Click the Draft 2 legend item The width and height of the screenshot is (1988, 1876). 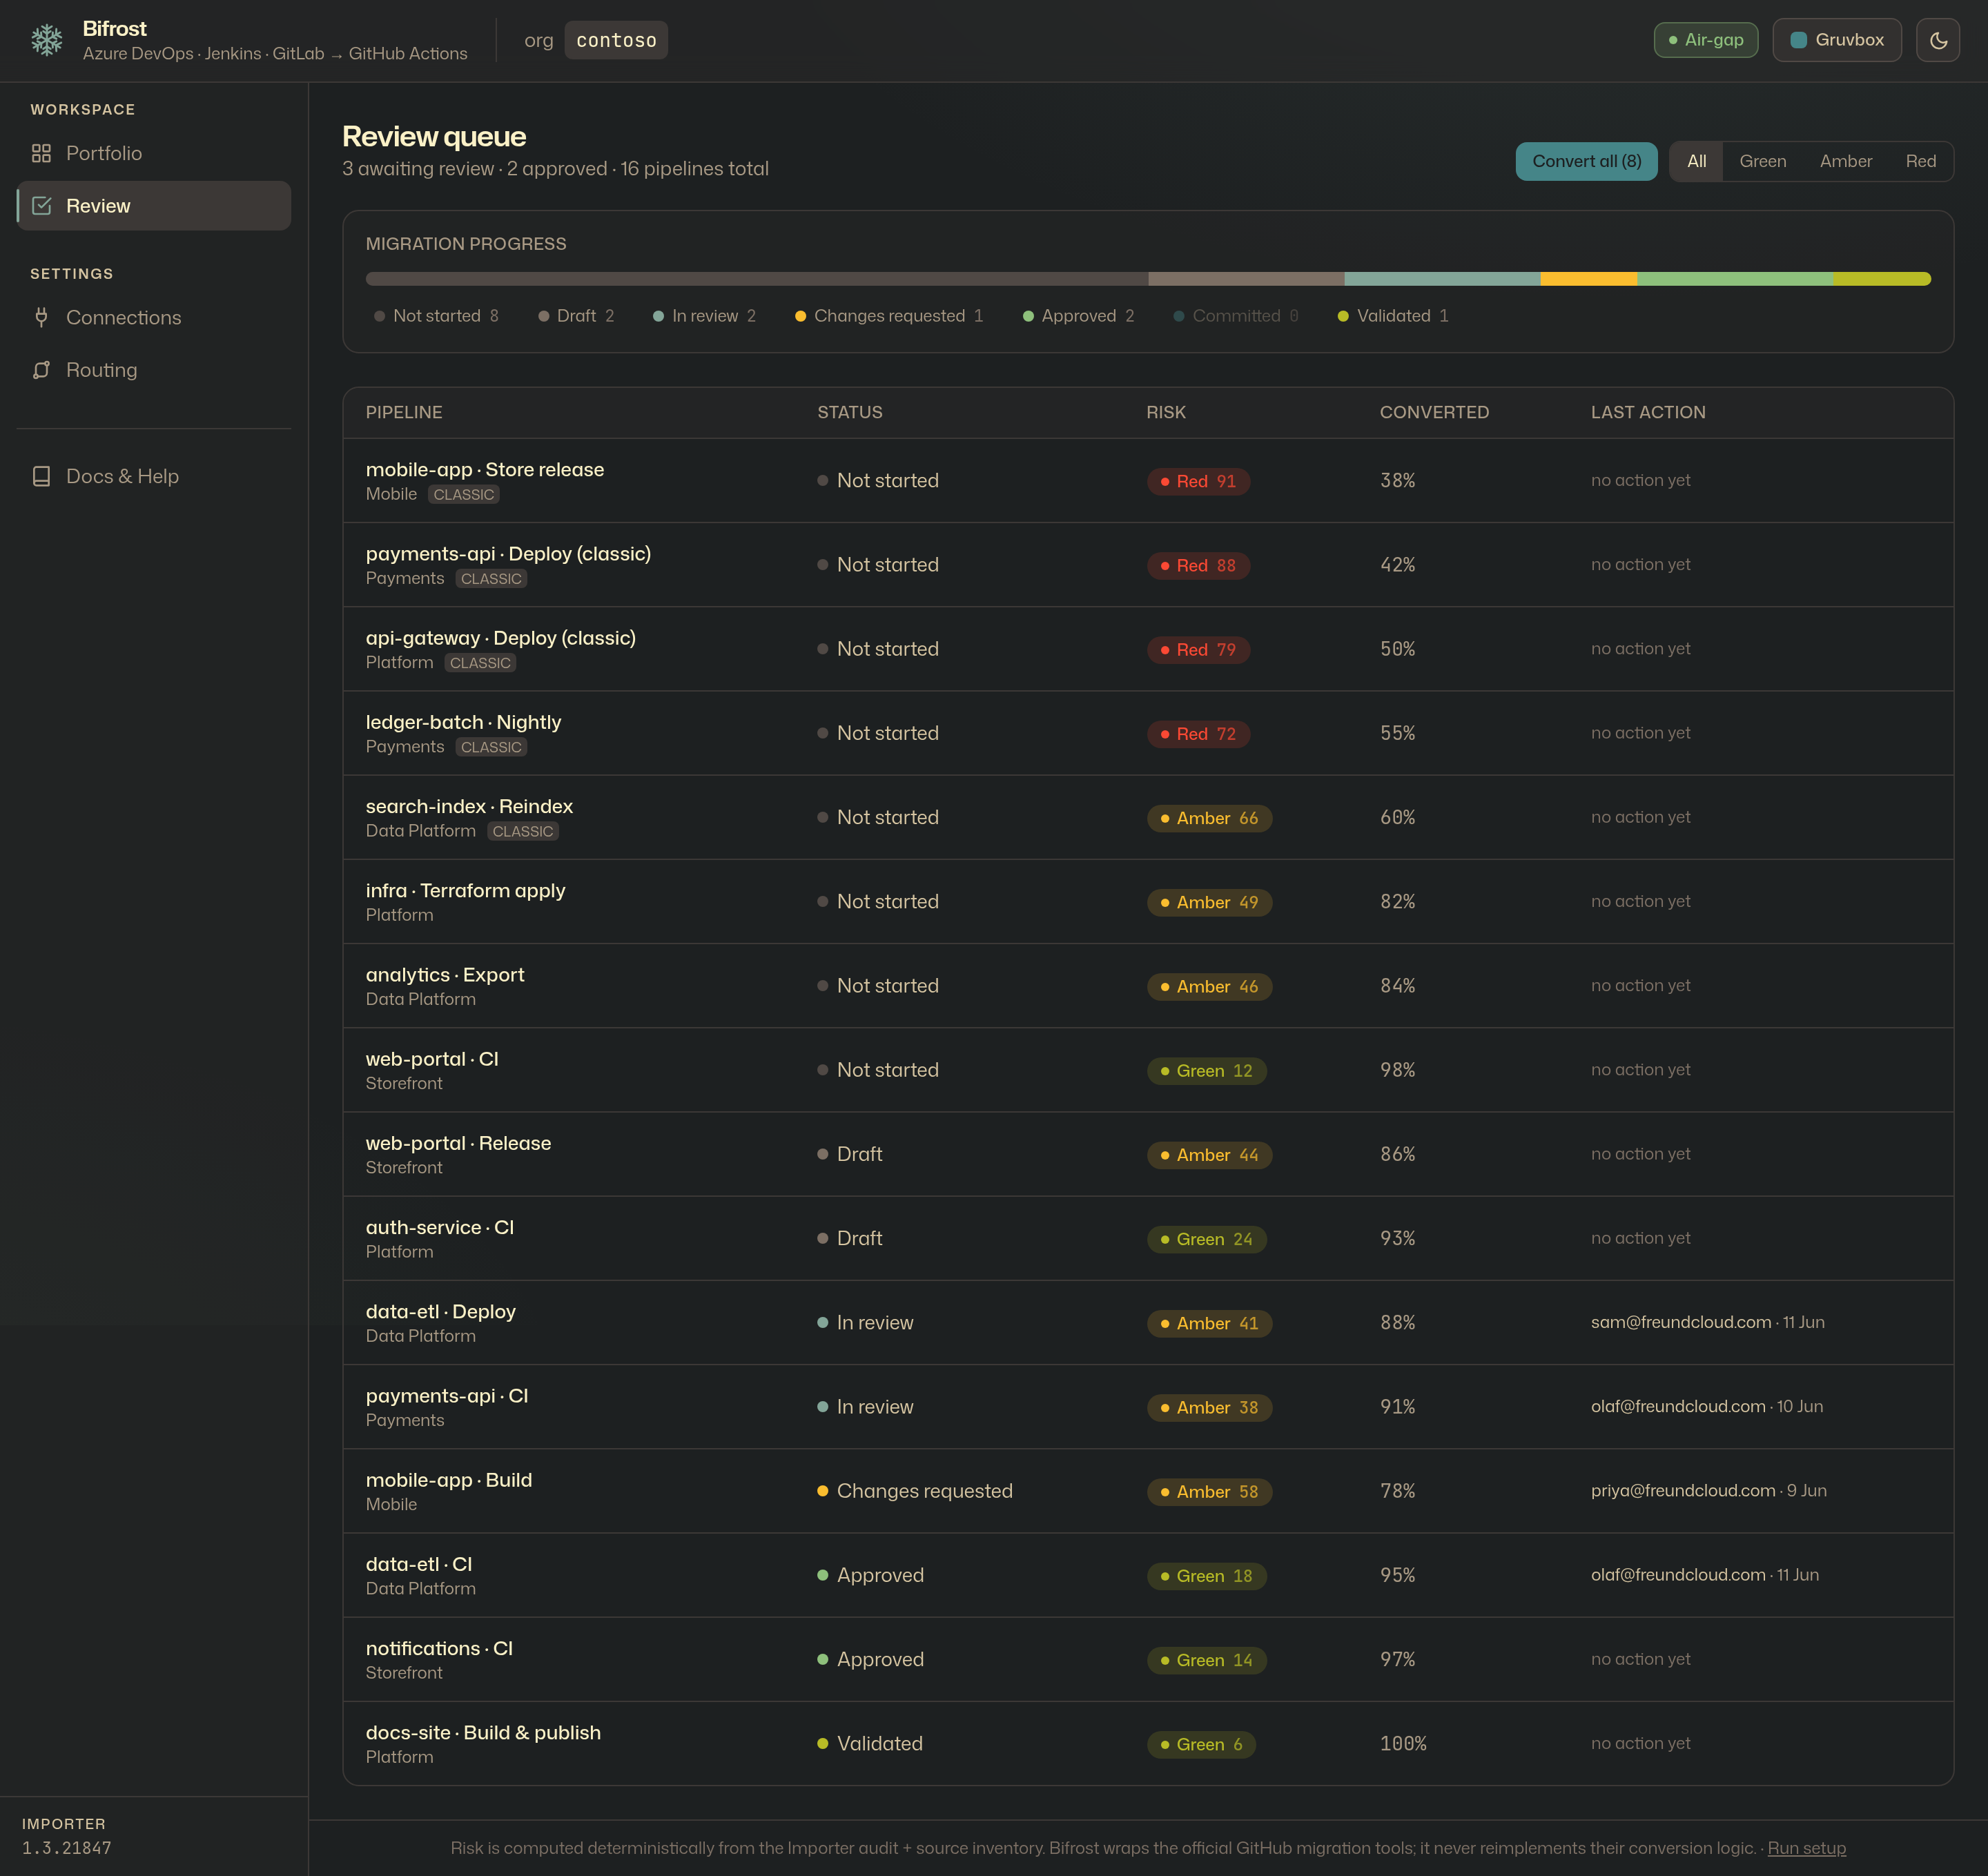point(576,316)
